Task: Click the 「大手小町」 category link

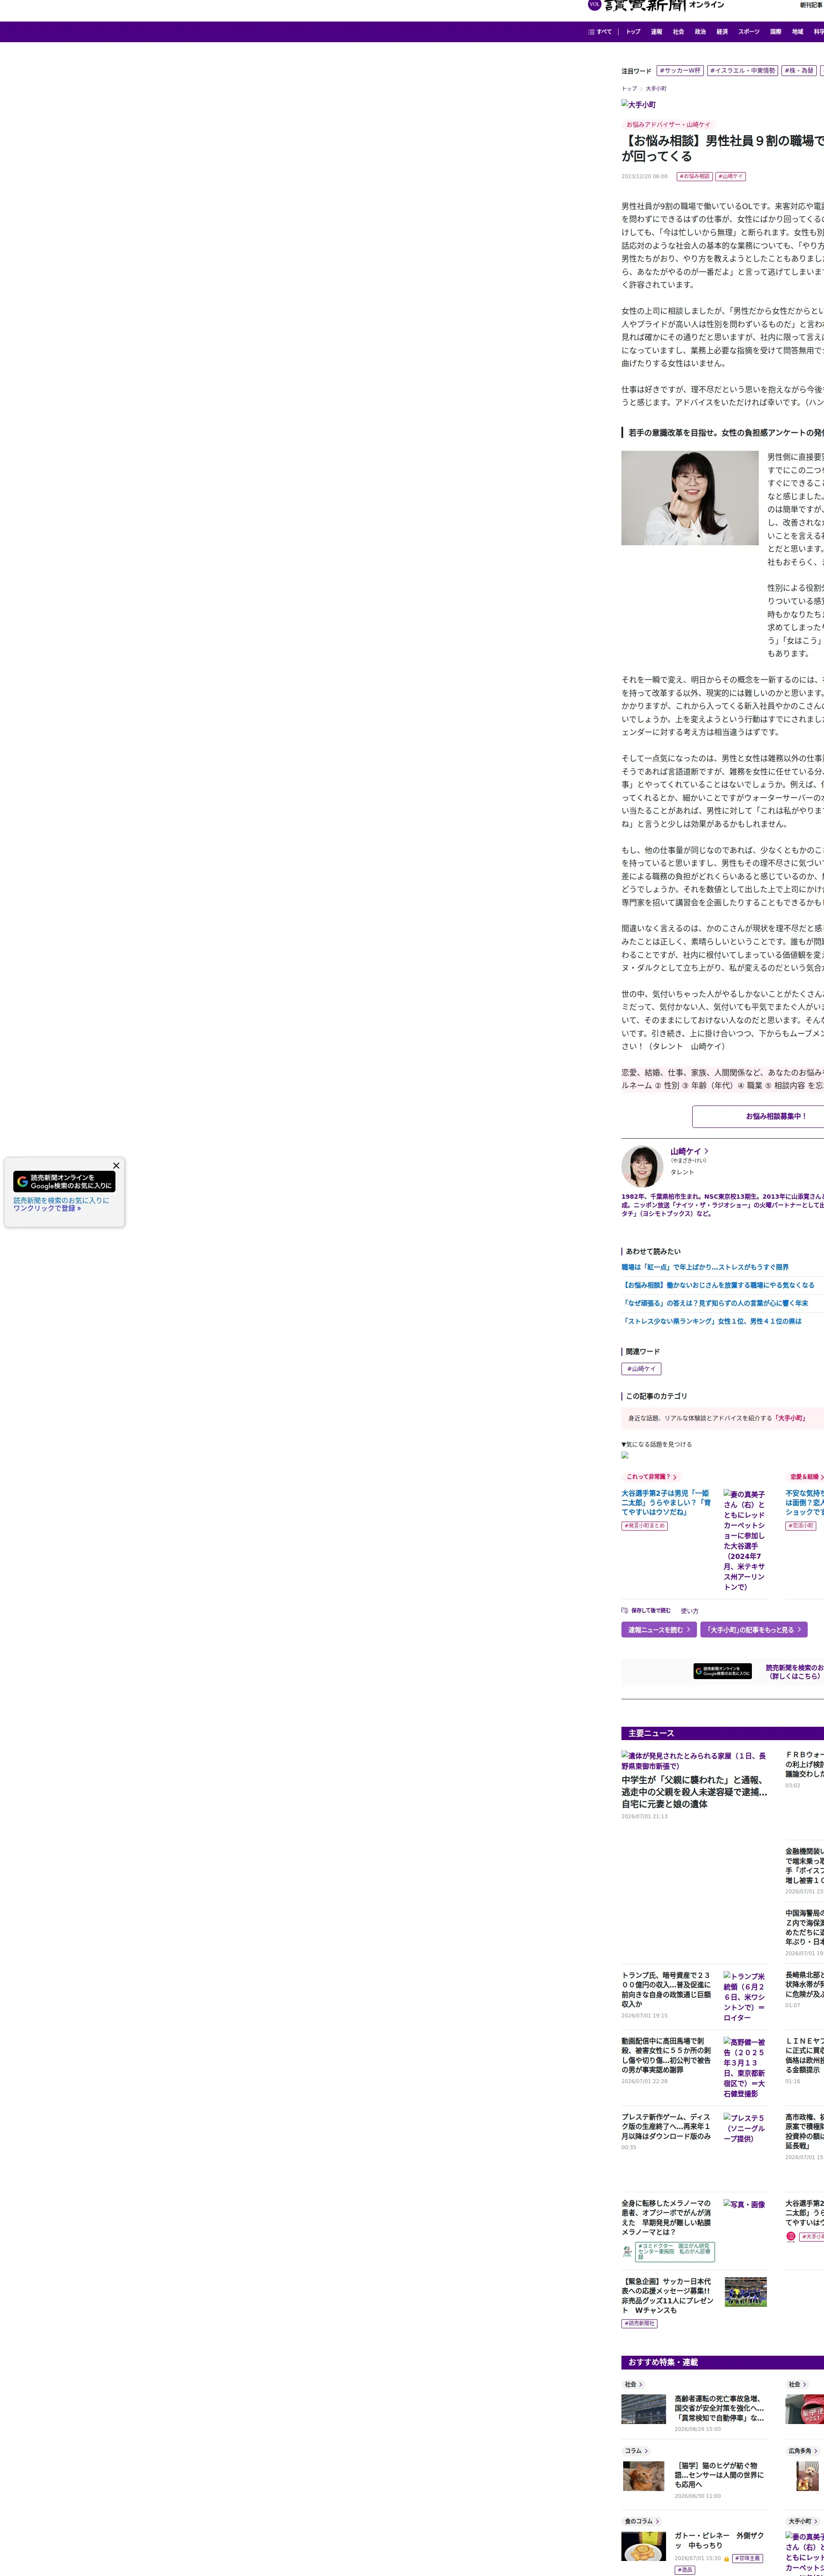Action: pyautogui.click(x=790, y=1418)
